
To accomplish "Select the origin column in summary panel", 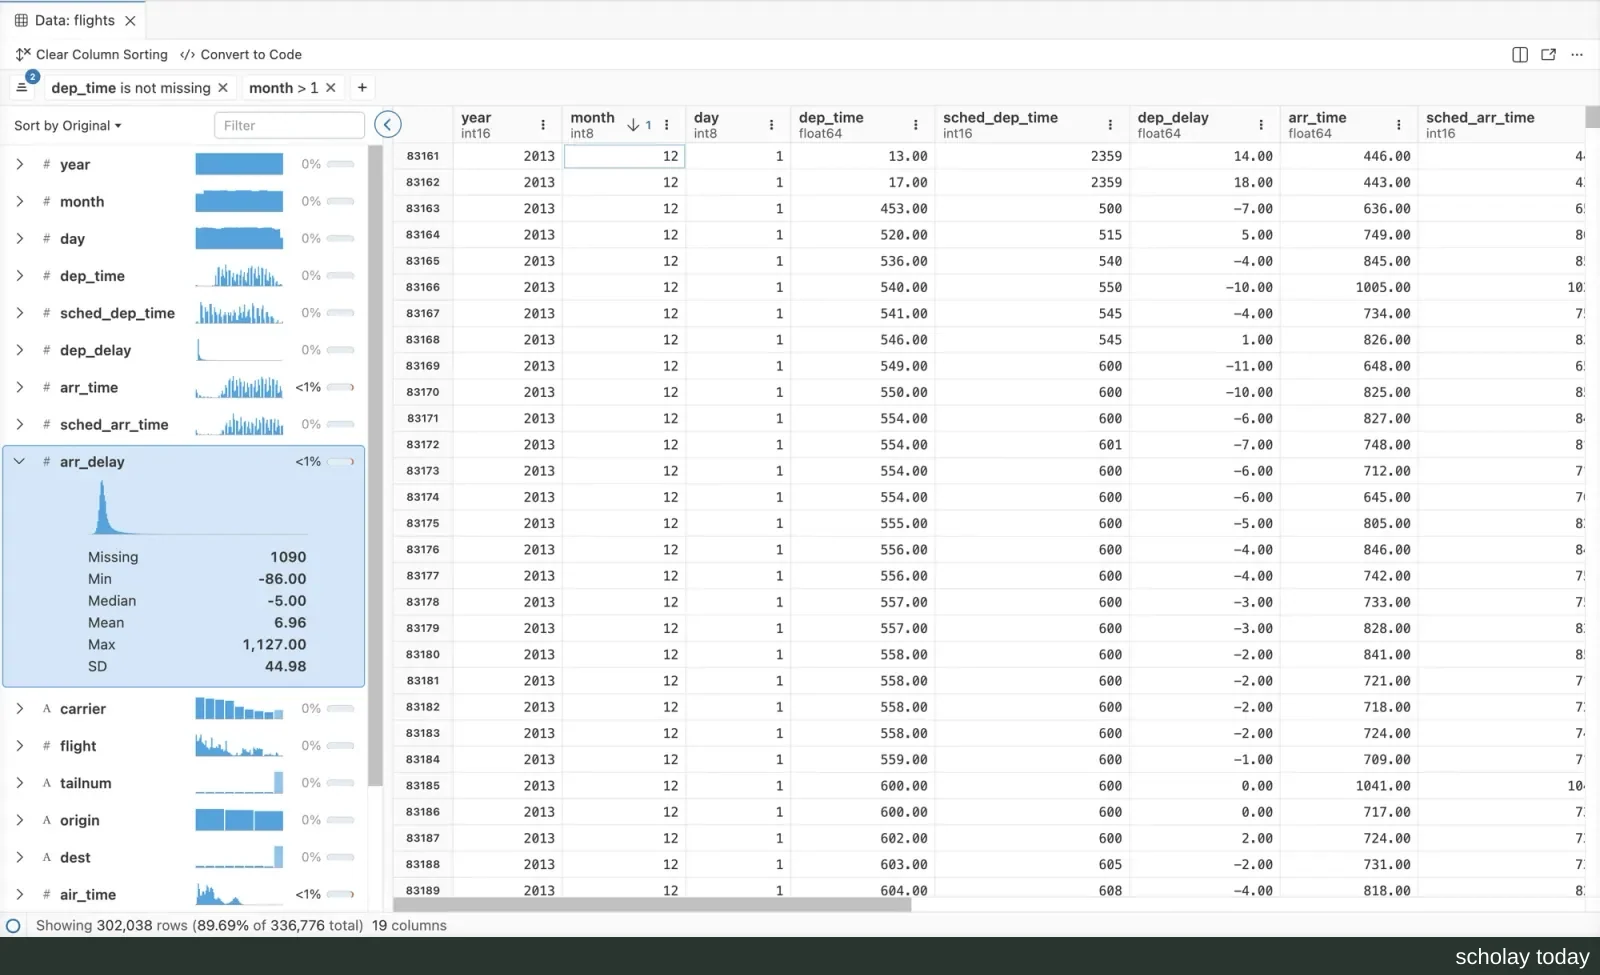I will 184,820.
